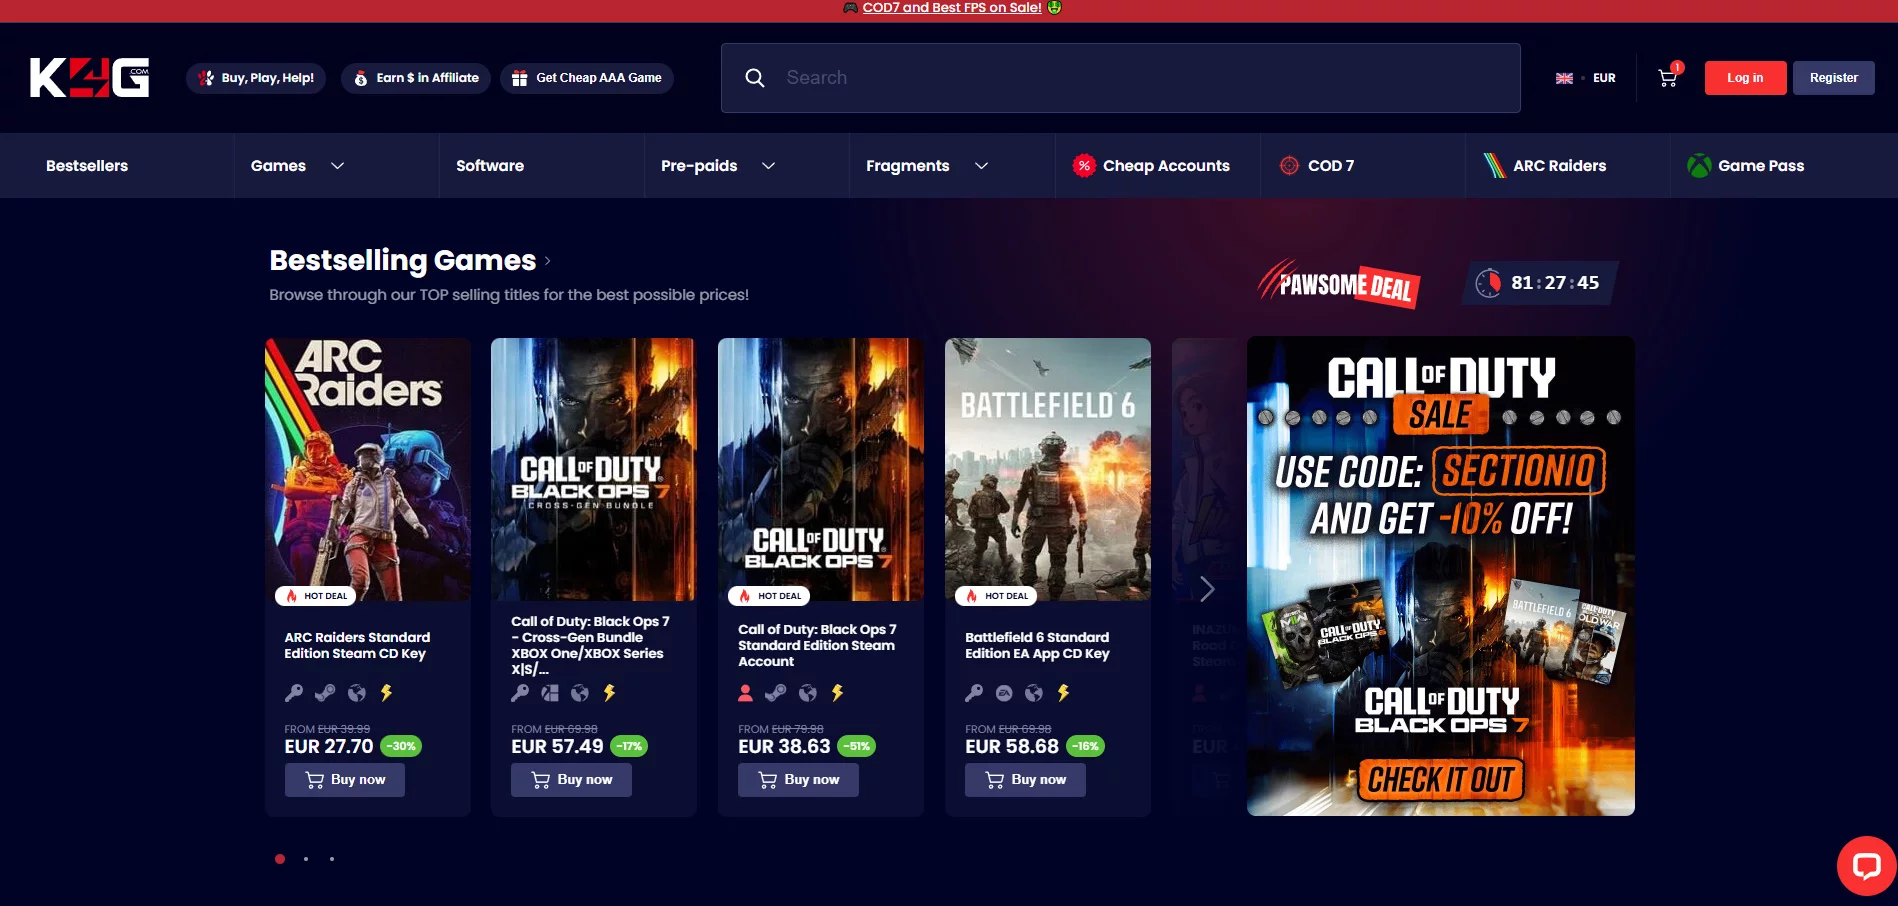
Task: Open ARC Raiders Standard Edition Steam CD Key title
Action: [x=357, y=646]
